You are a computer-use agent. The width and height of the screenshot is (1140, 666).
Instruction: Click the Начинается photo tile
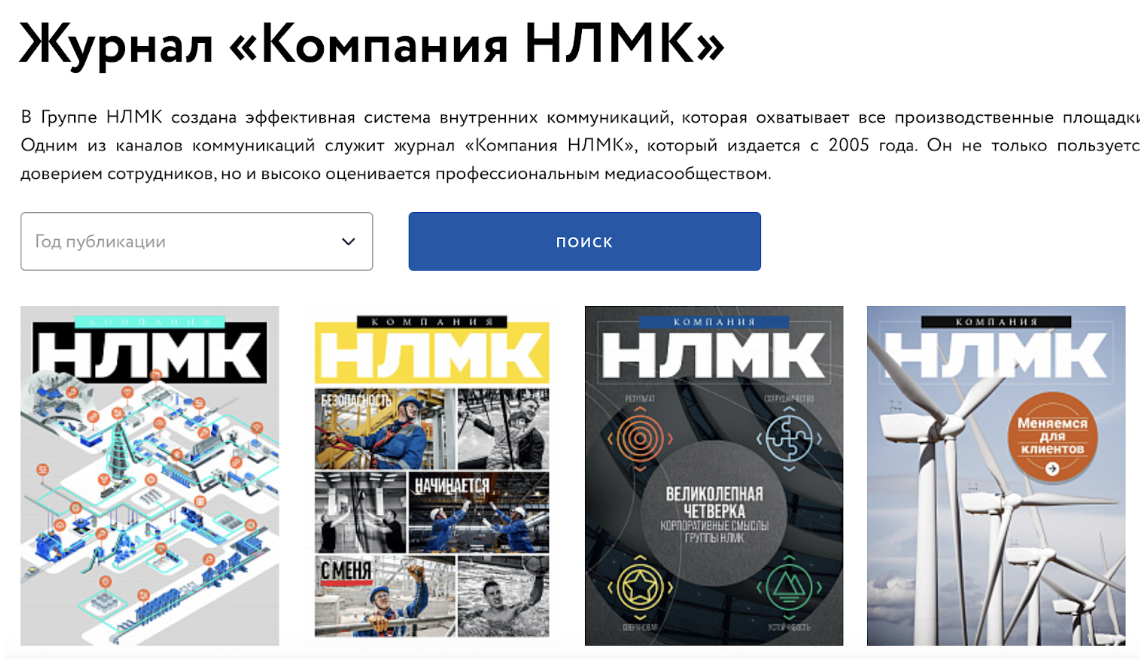point(479,512)
